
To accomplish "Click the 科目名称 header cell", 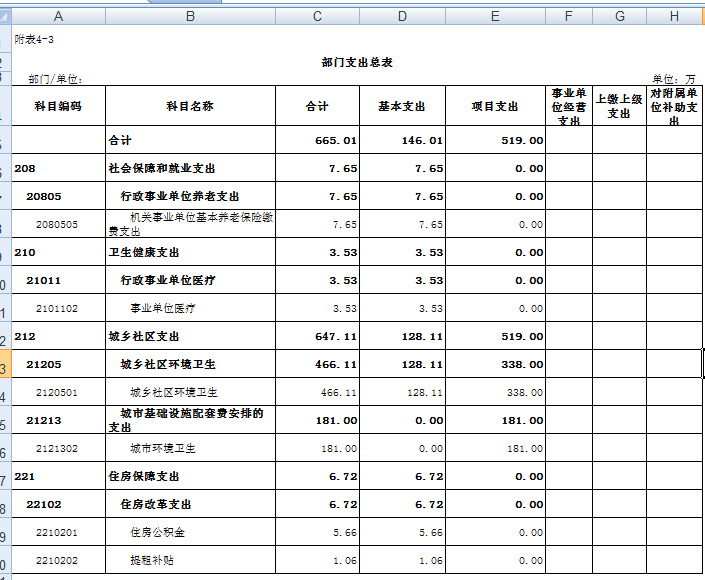I will 190,106.
